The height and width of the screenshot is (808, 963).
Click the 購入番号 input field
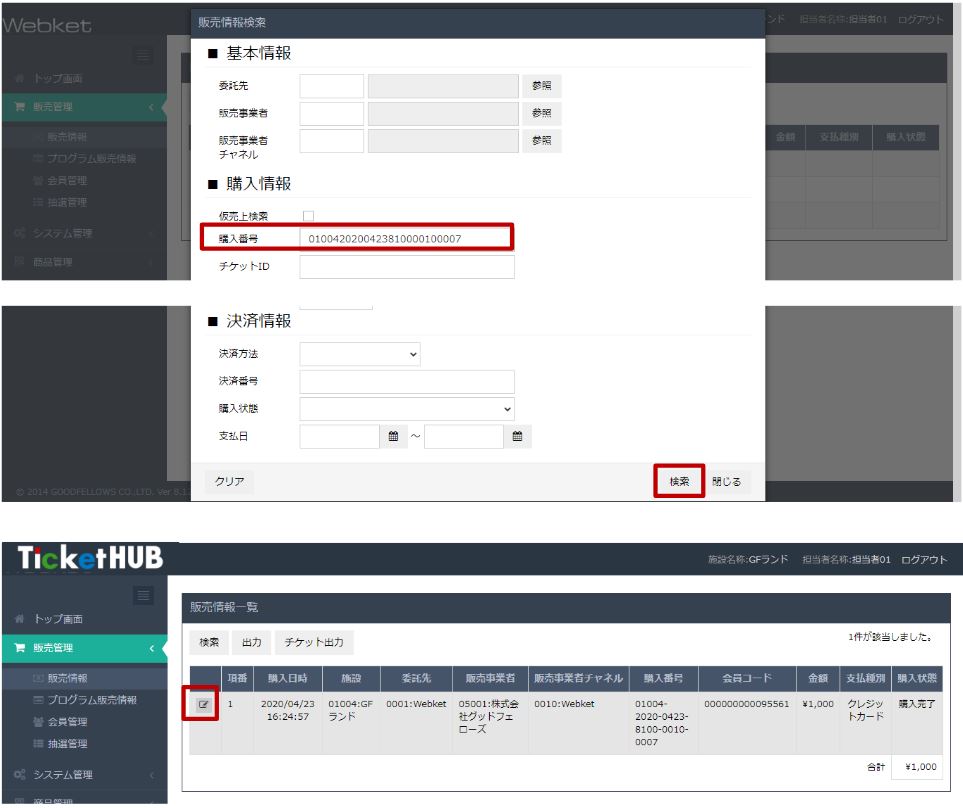(406, 238)
